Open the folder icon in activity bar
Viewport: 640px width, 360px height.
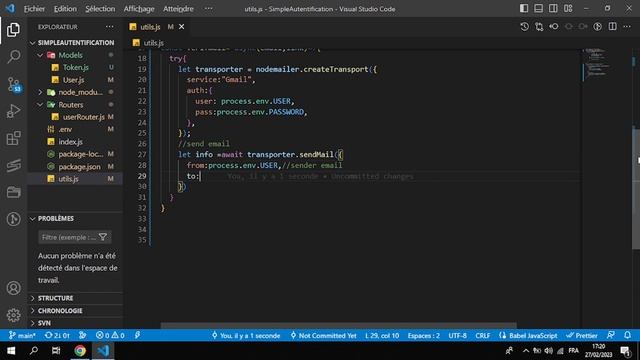pos(13,192)
